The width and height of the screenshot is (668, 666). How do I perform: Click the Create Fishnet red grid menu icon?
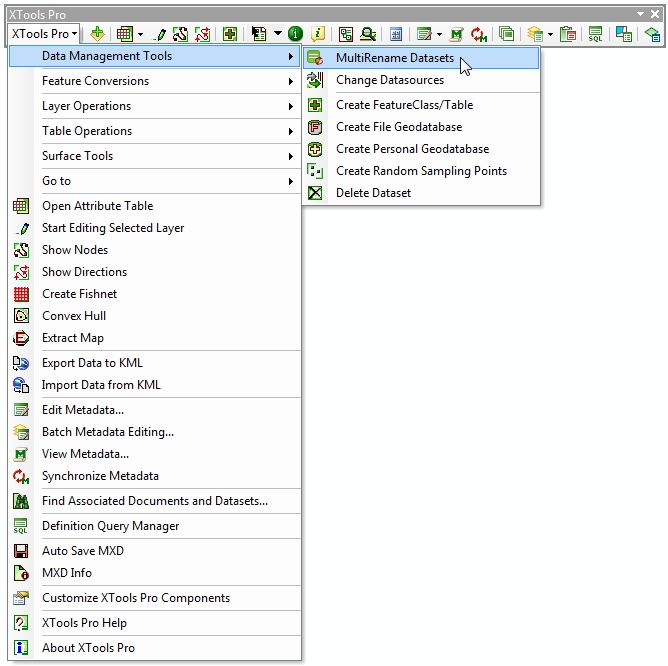tap(21, 294)
